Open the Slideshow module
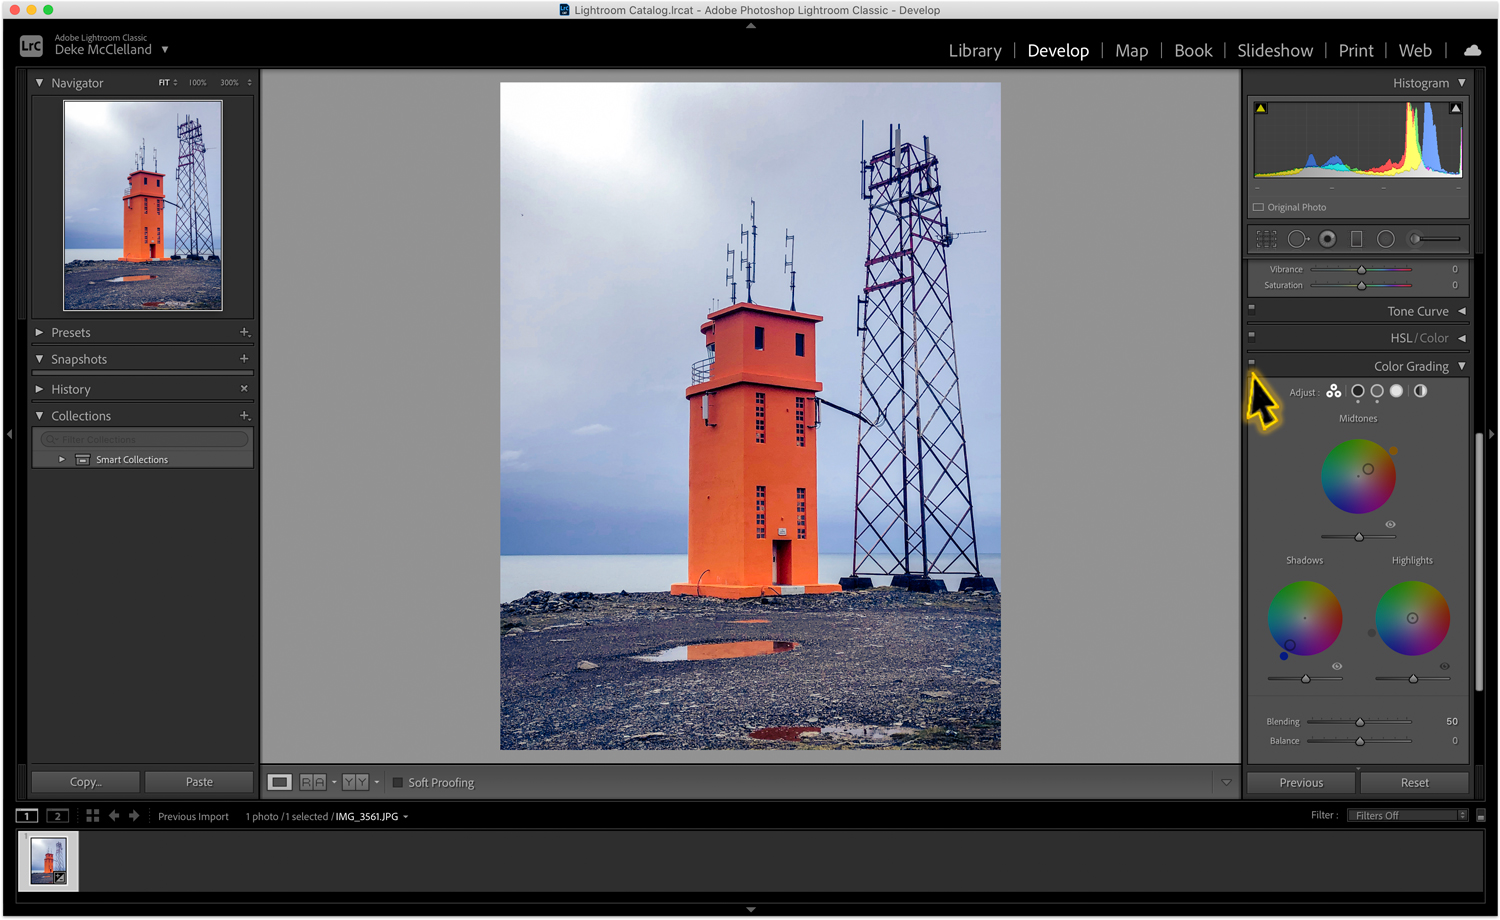Image resolution: width=1500 pixels, height=920 pixels. tap(1275, 50)
